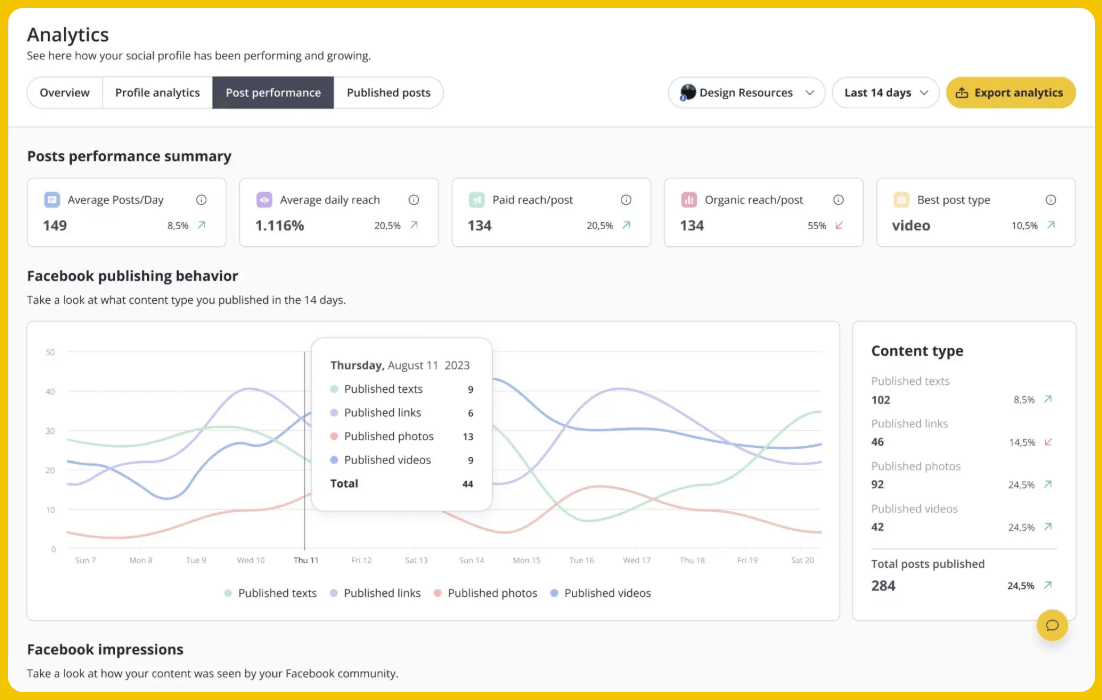
Task: Open info tooltip for Average Posts/Day
Action: point(201,200)
